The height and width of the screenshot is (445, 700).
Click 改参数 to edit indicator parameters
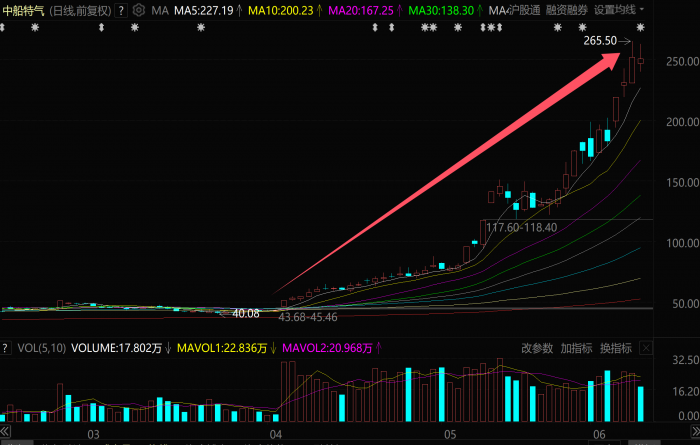[x=537, y=348]
